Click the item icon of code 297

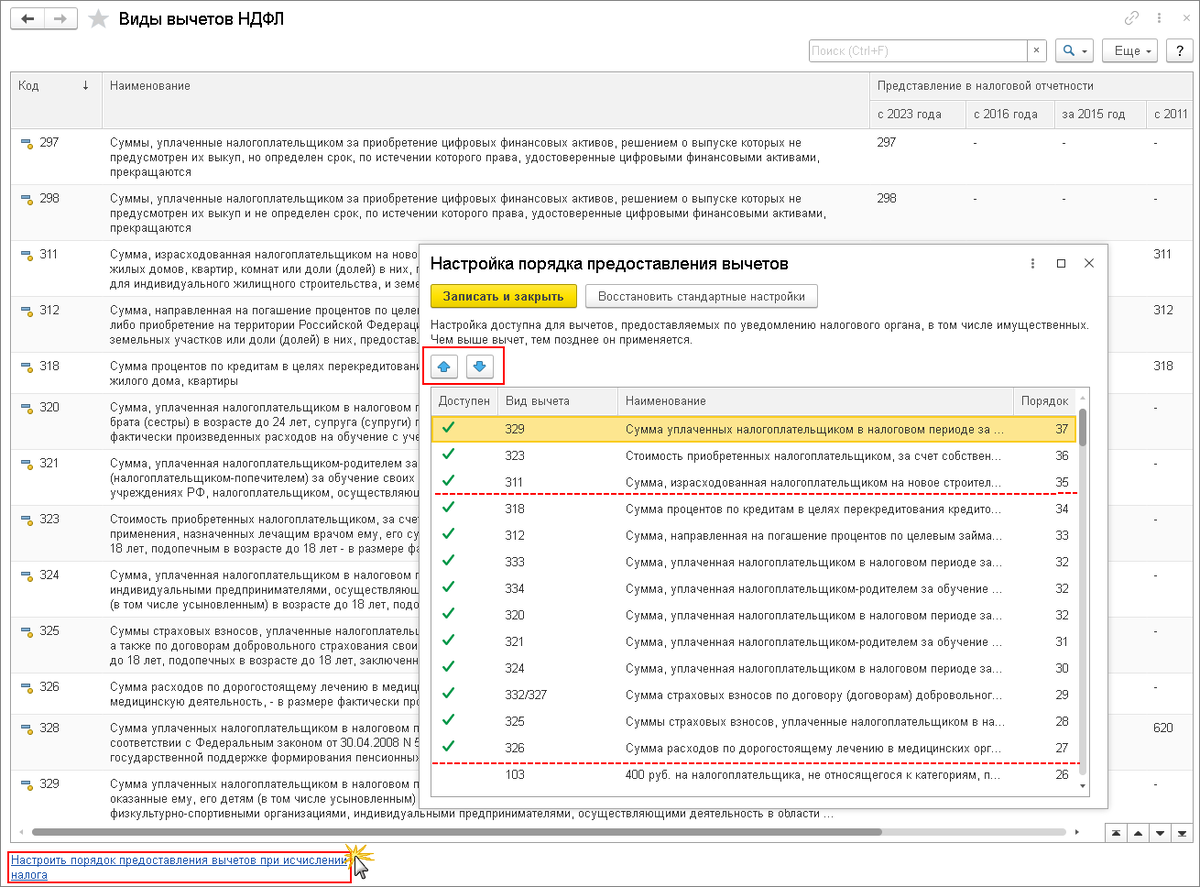(x=27, y=144)
